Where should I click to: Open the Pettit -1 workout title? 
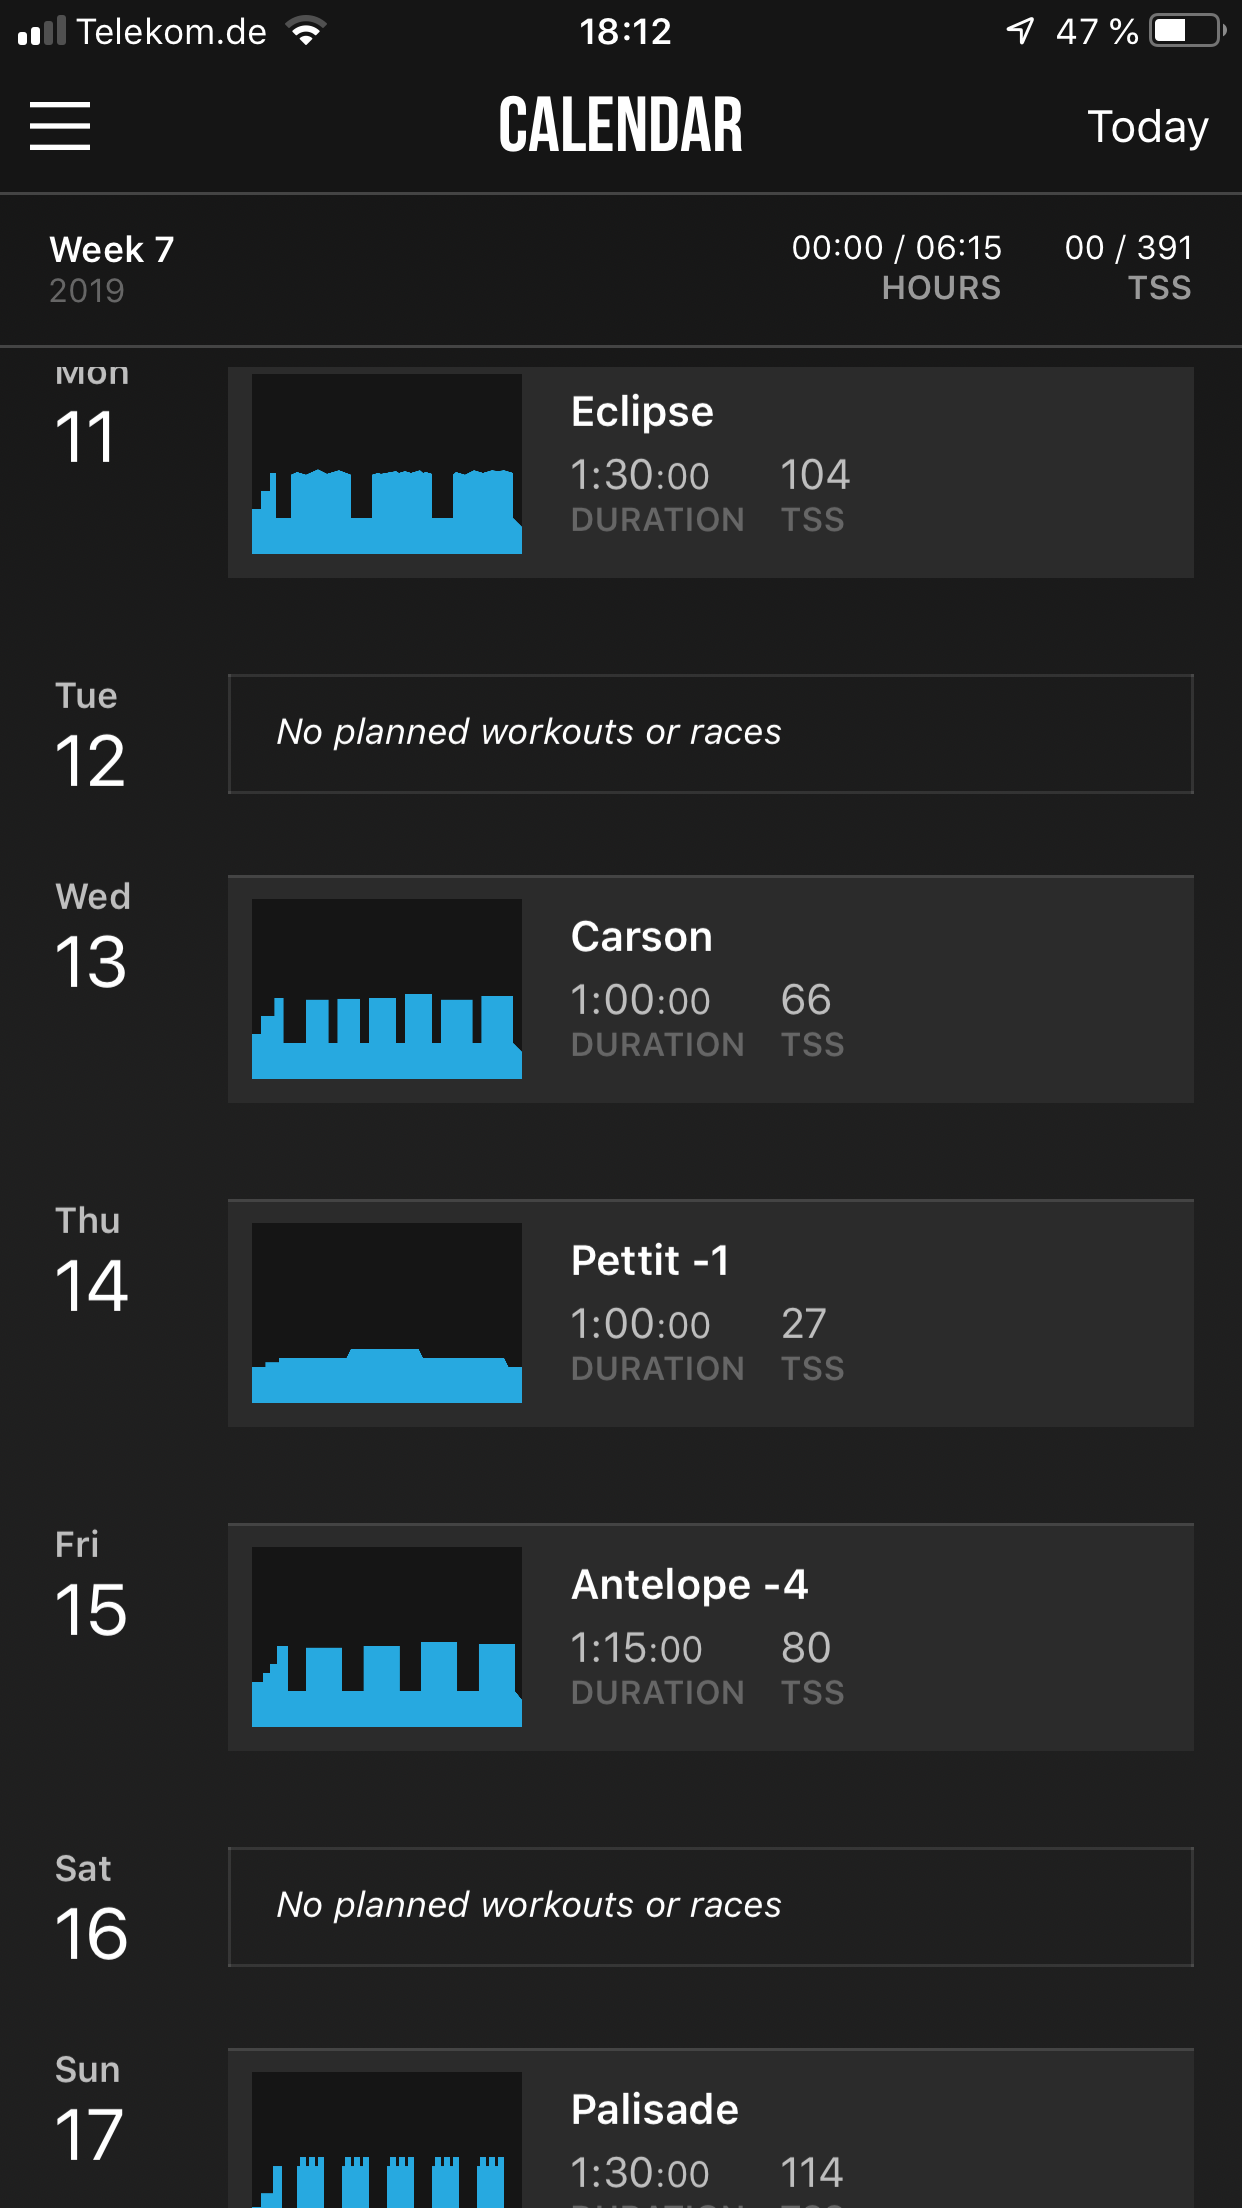tap(650, 1261)
